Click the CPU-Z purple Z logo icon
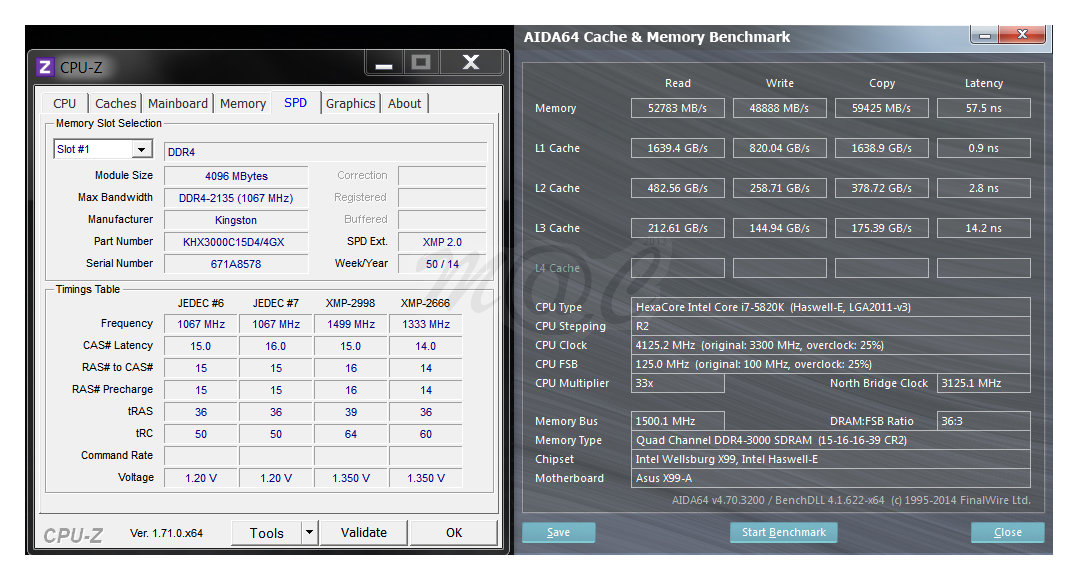This screenshot has height=580, width=1078. point(45,67)
